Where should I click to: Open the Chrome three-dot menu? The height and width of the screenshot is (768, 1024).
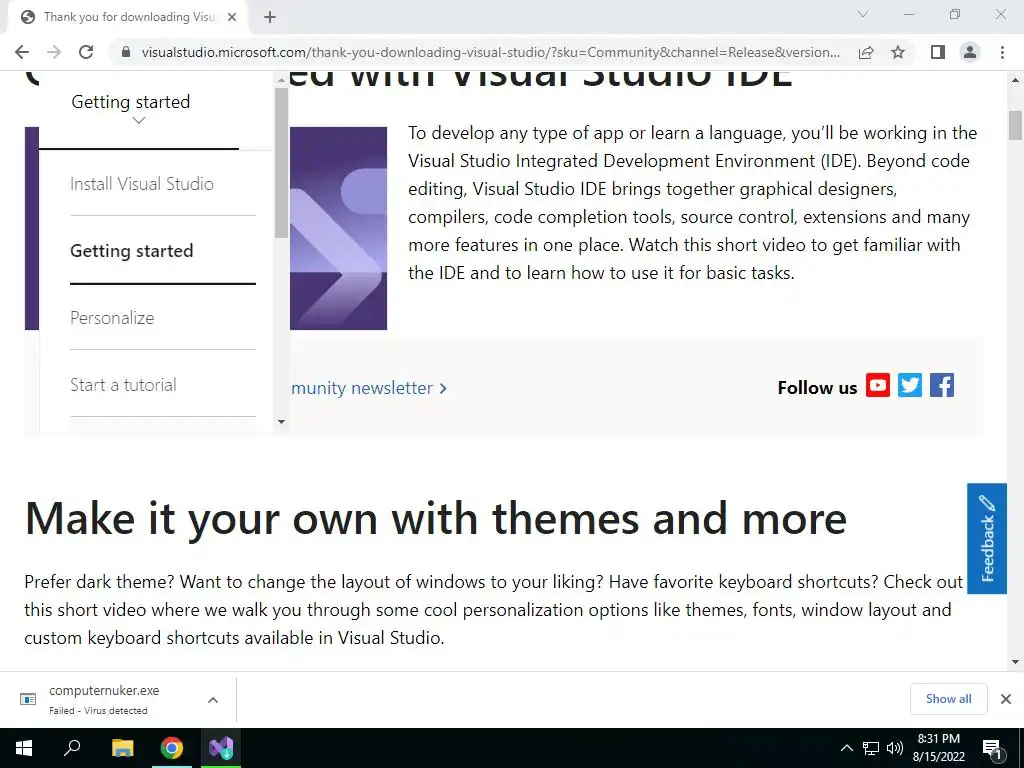[x=1002, y=52]
